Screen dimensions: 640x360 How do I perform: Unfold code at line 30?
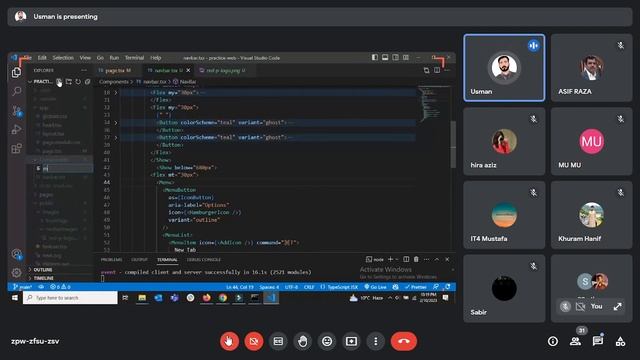(116, 93)
